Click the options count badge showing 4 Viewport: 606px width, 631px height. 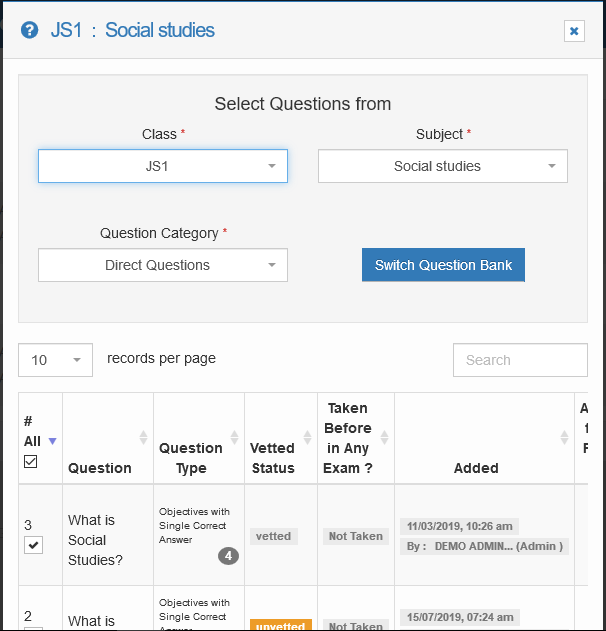pyautogui.click(x=228, y=555)
